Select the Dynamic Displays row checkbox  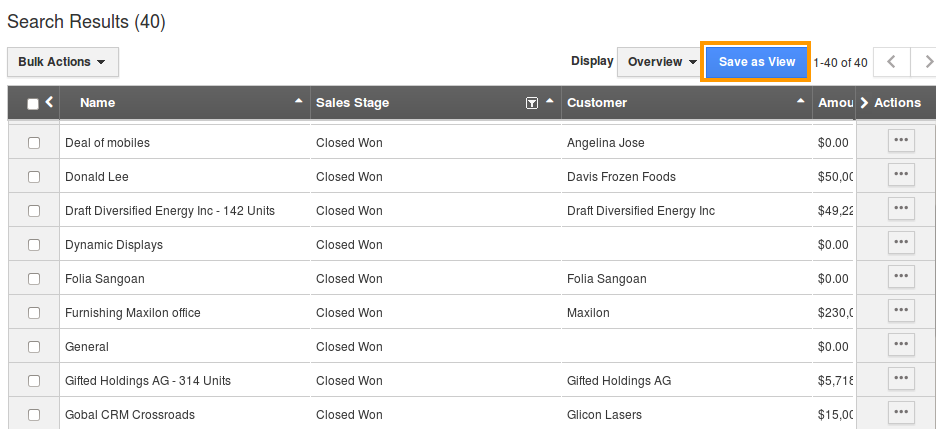[34, 245]
